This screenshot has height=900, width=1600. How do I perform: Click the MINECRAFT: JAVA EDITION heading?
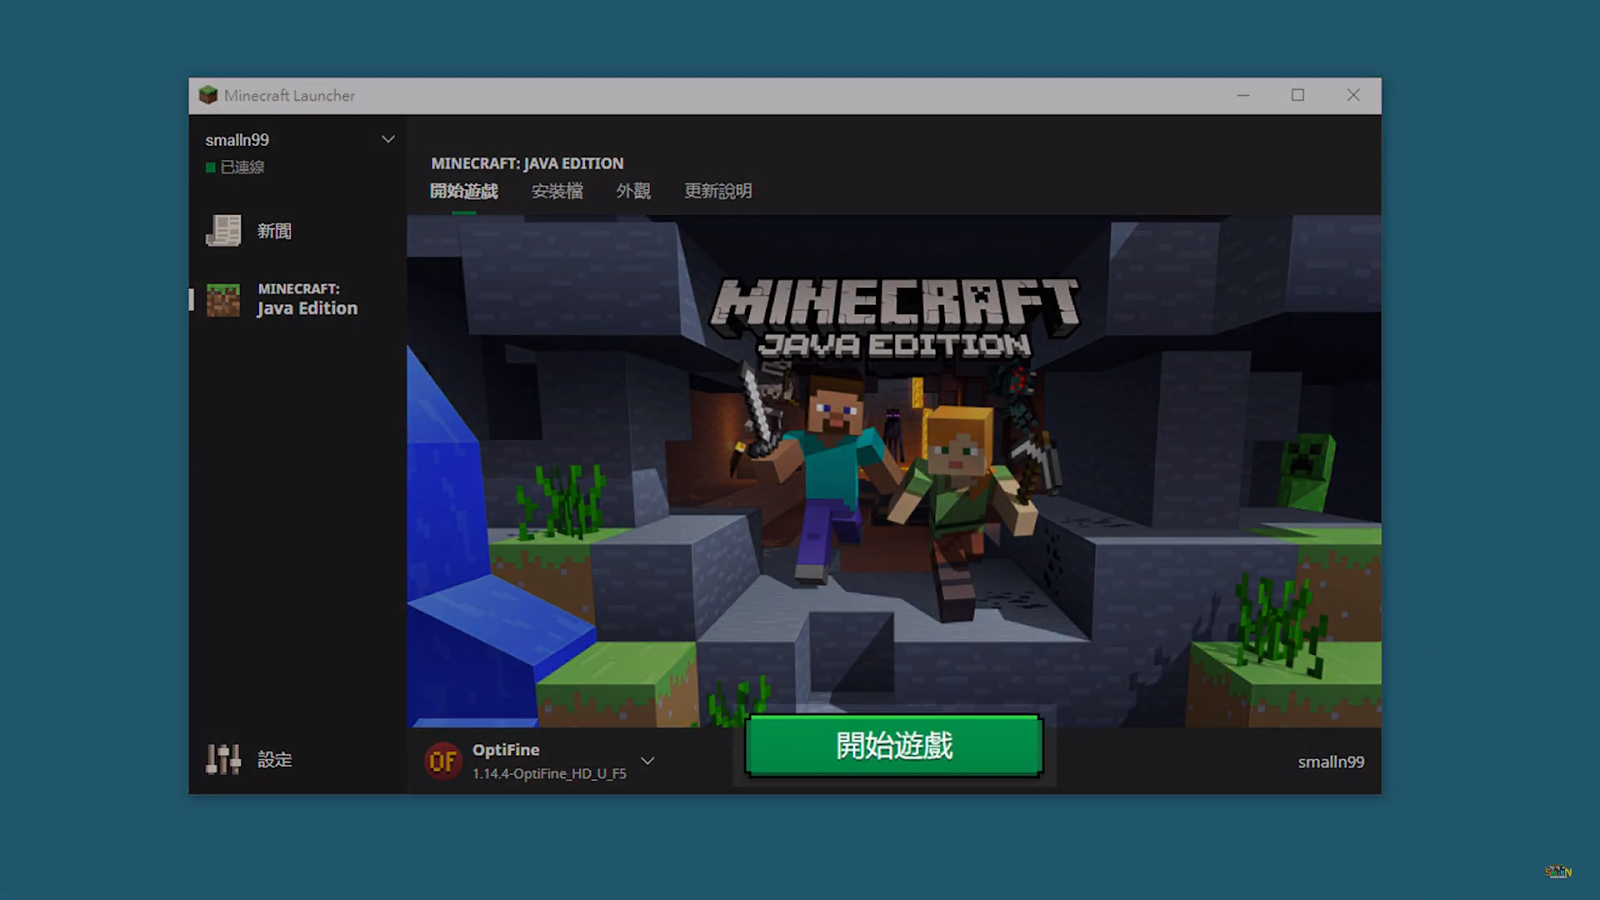(527, 163)
